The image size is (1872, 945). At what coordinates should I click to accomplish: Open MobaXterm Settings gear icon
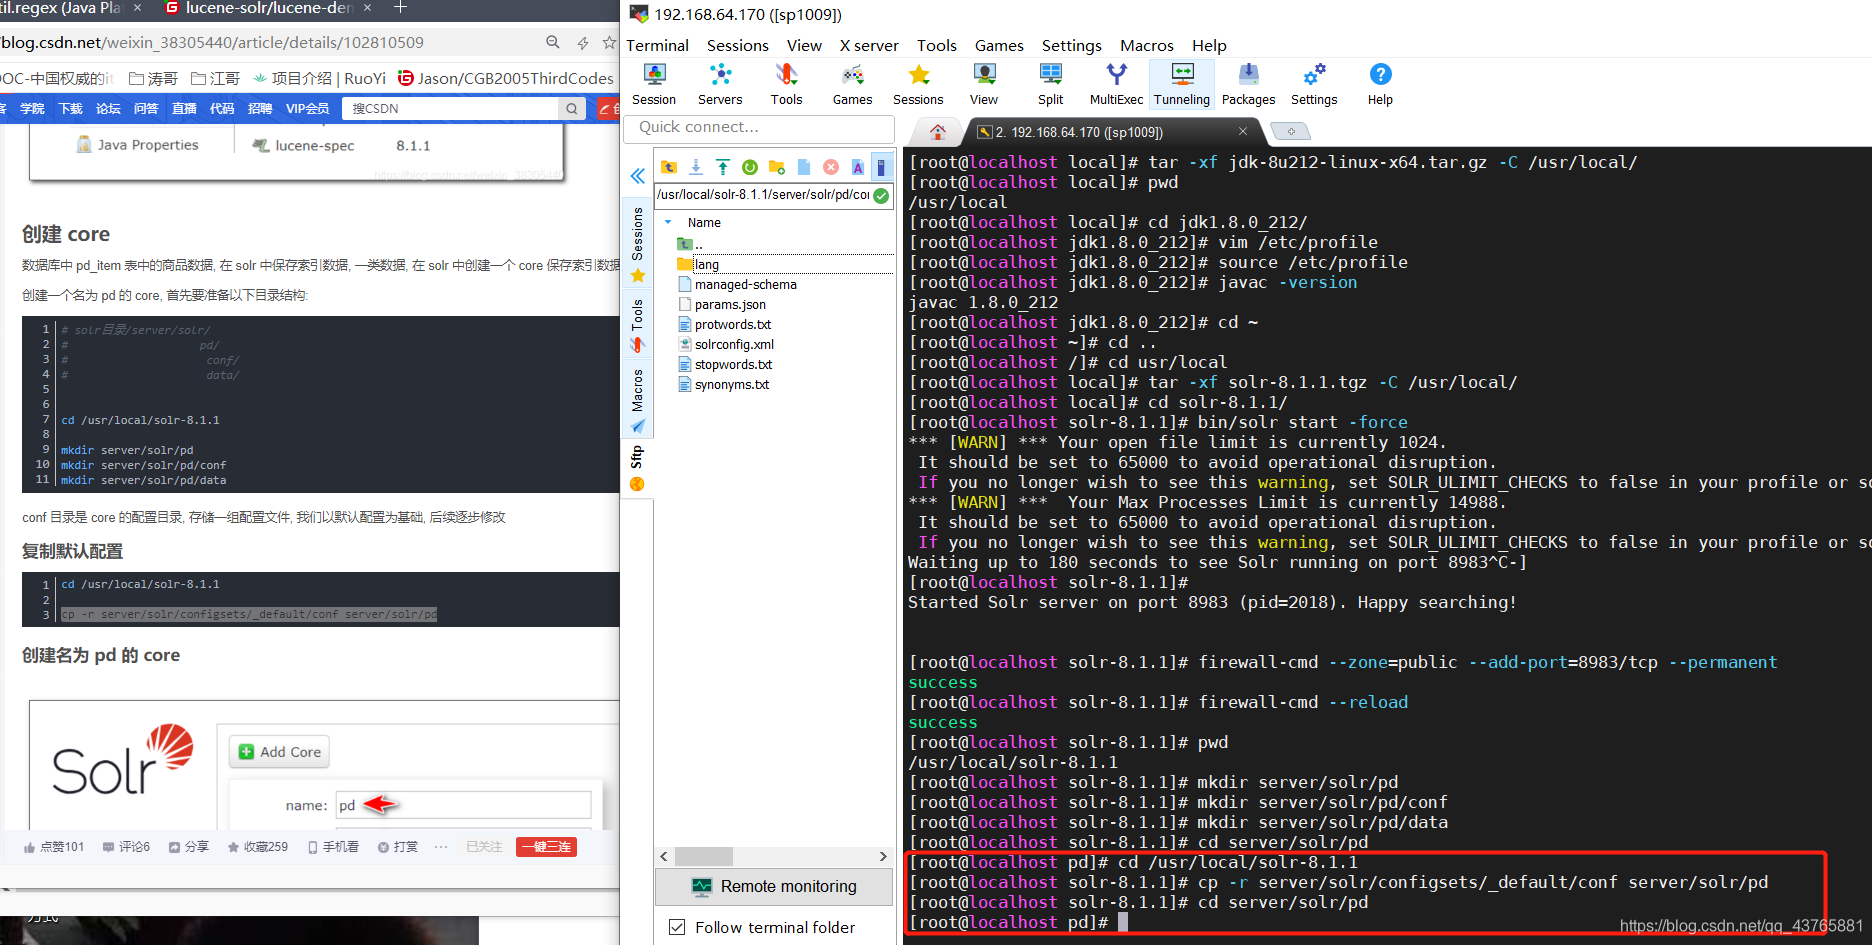tap(1314, 84)
